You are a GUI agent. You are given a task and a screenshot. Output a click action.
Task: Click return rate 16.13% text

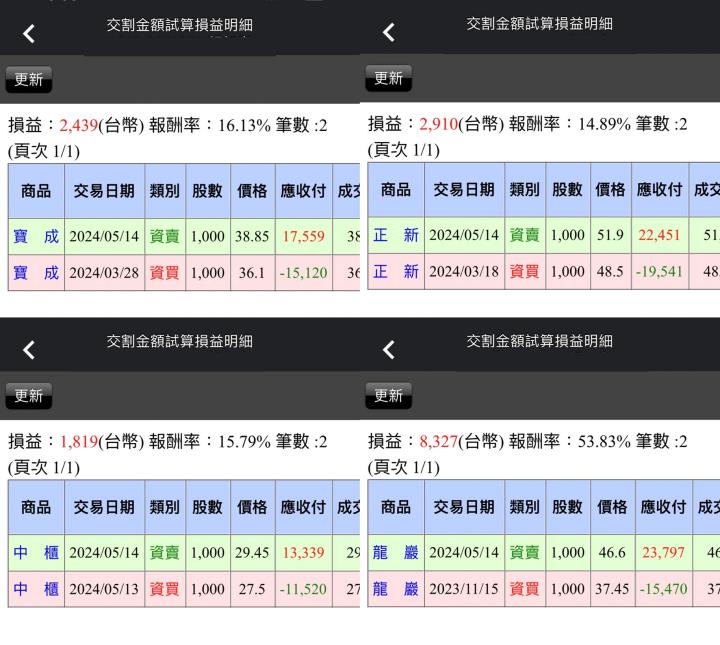tap(244, 125)
